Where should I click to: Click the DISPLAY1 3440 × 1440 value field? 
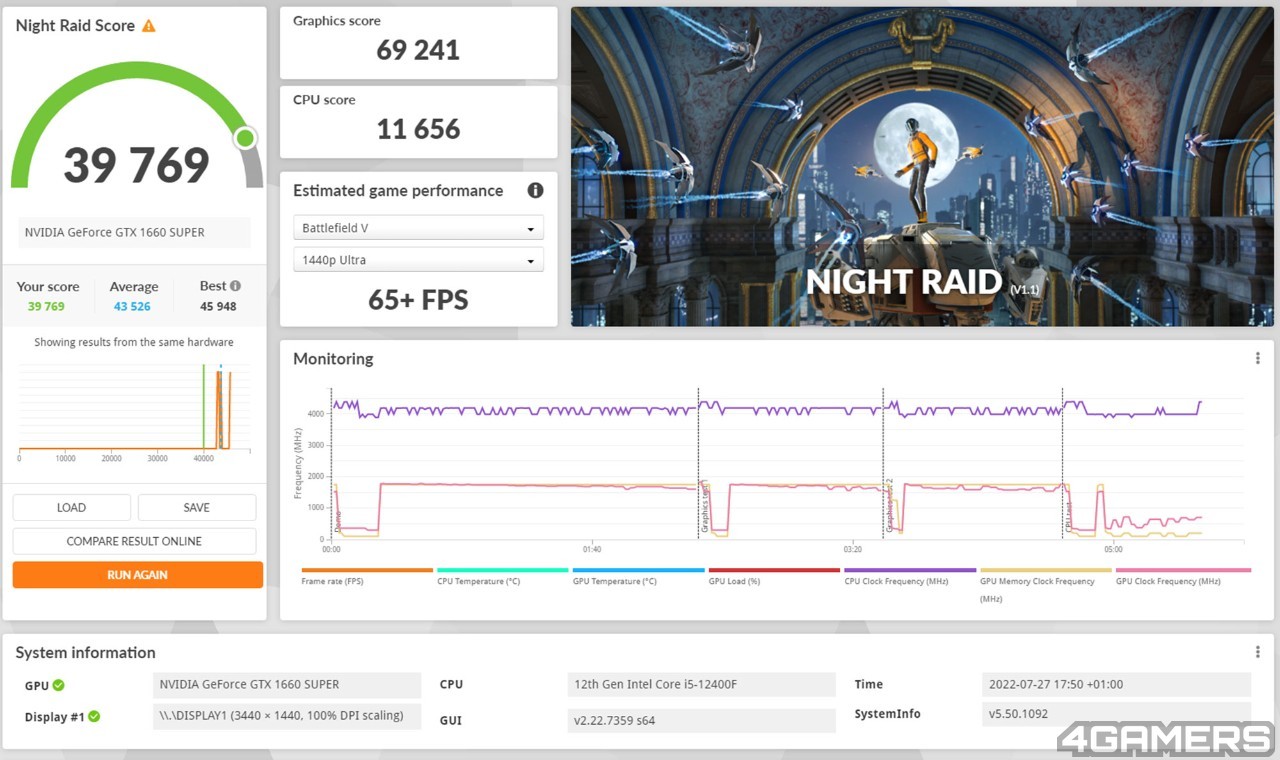tap(288, 716)
